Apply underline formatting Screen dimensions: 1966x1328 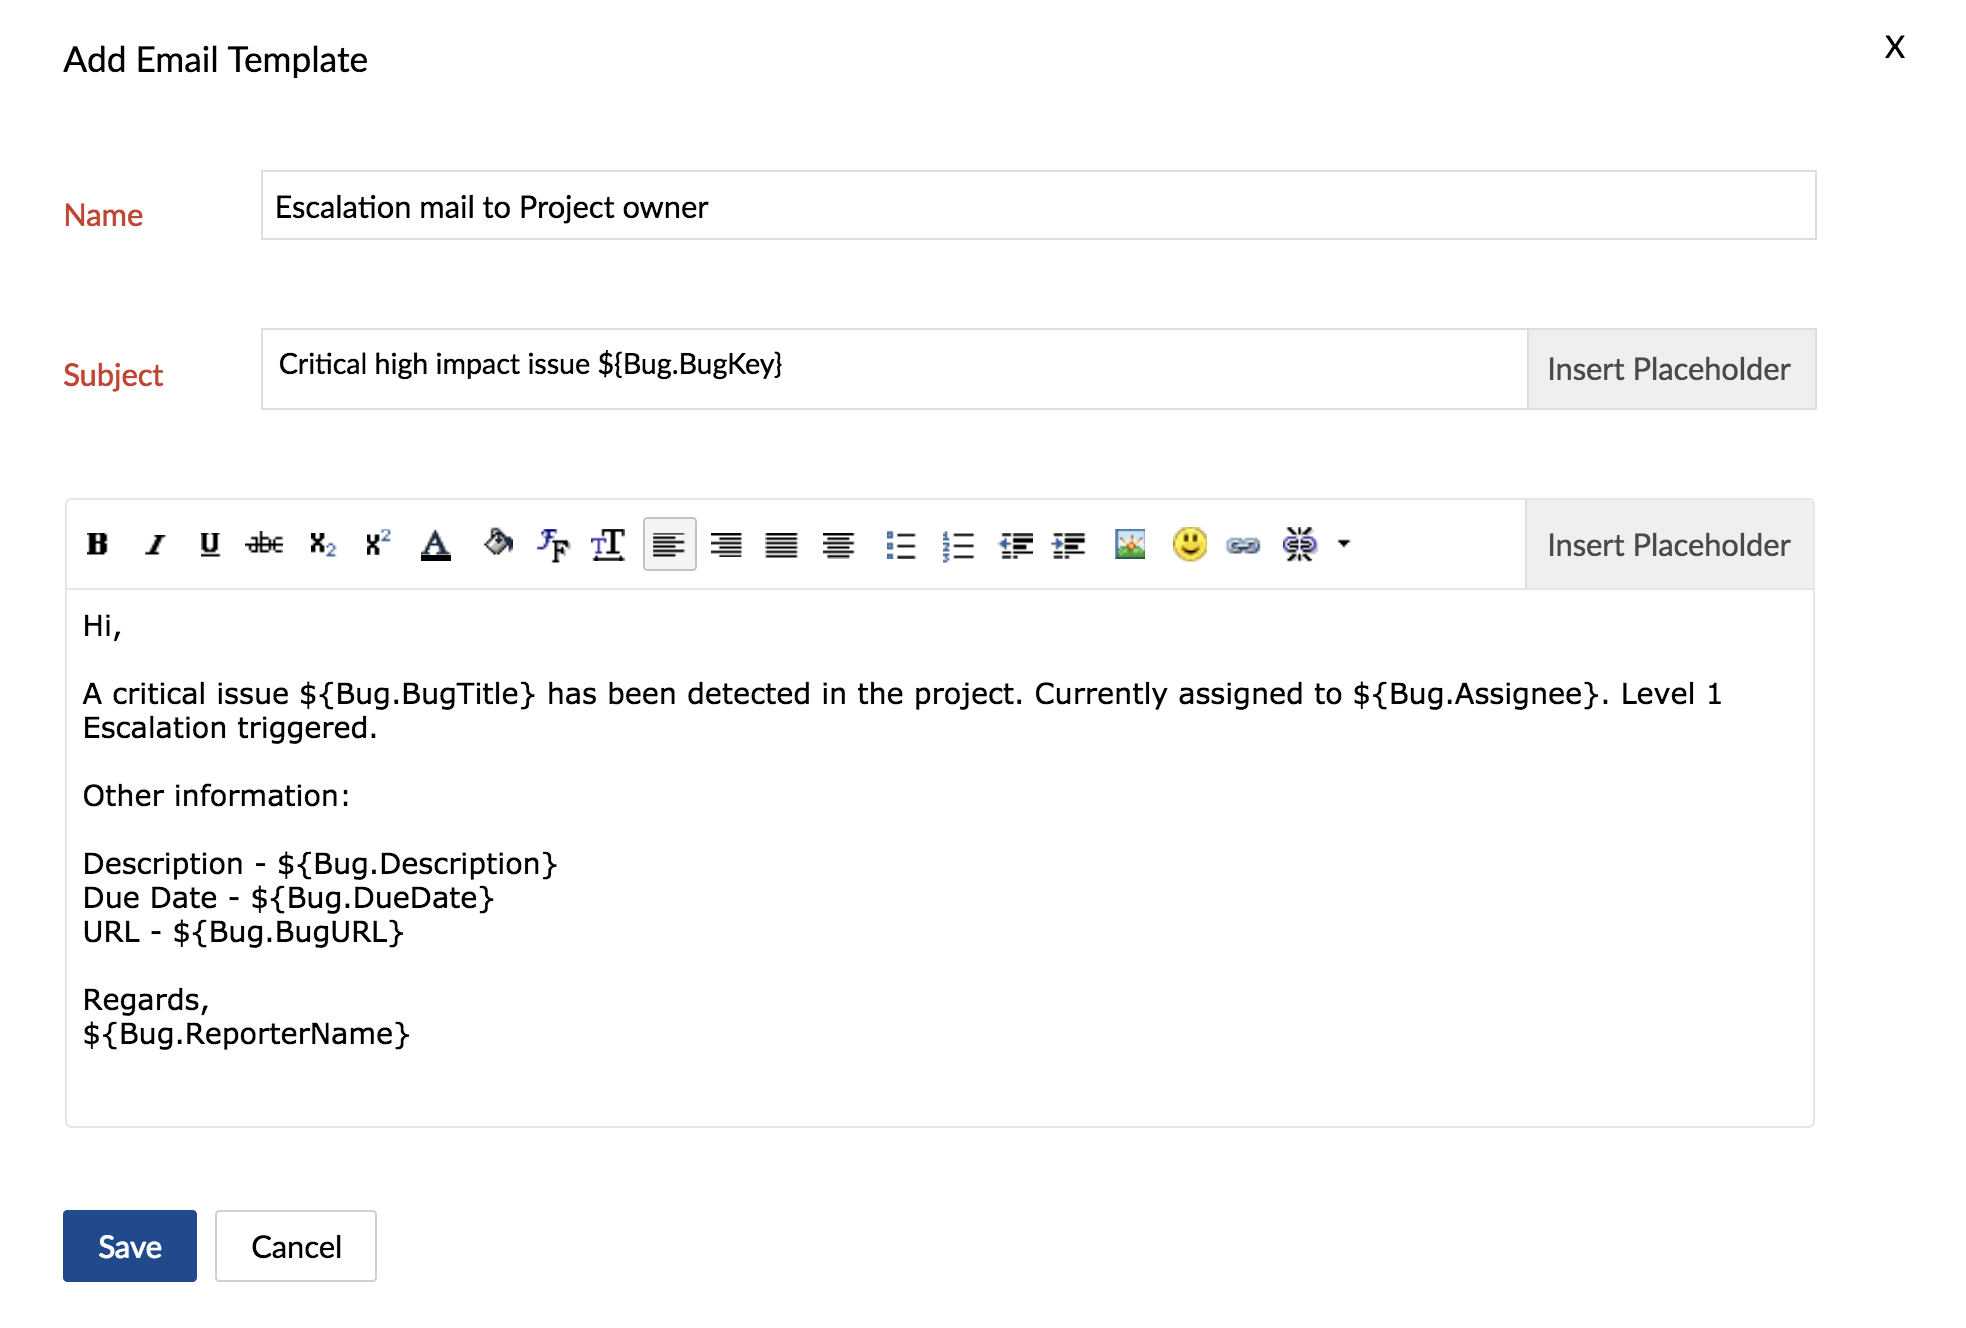(x=209, y=544)
